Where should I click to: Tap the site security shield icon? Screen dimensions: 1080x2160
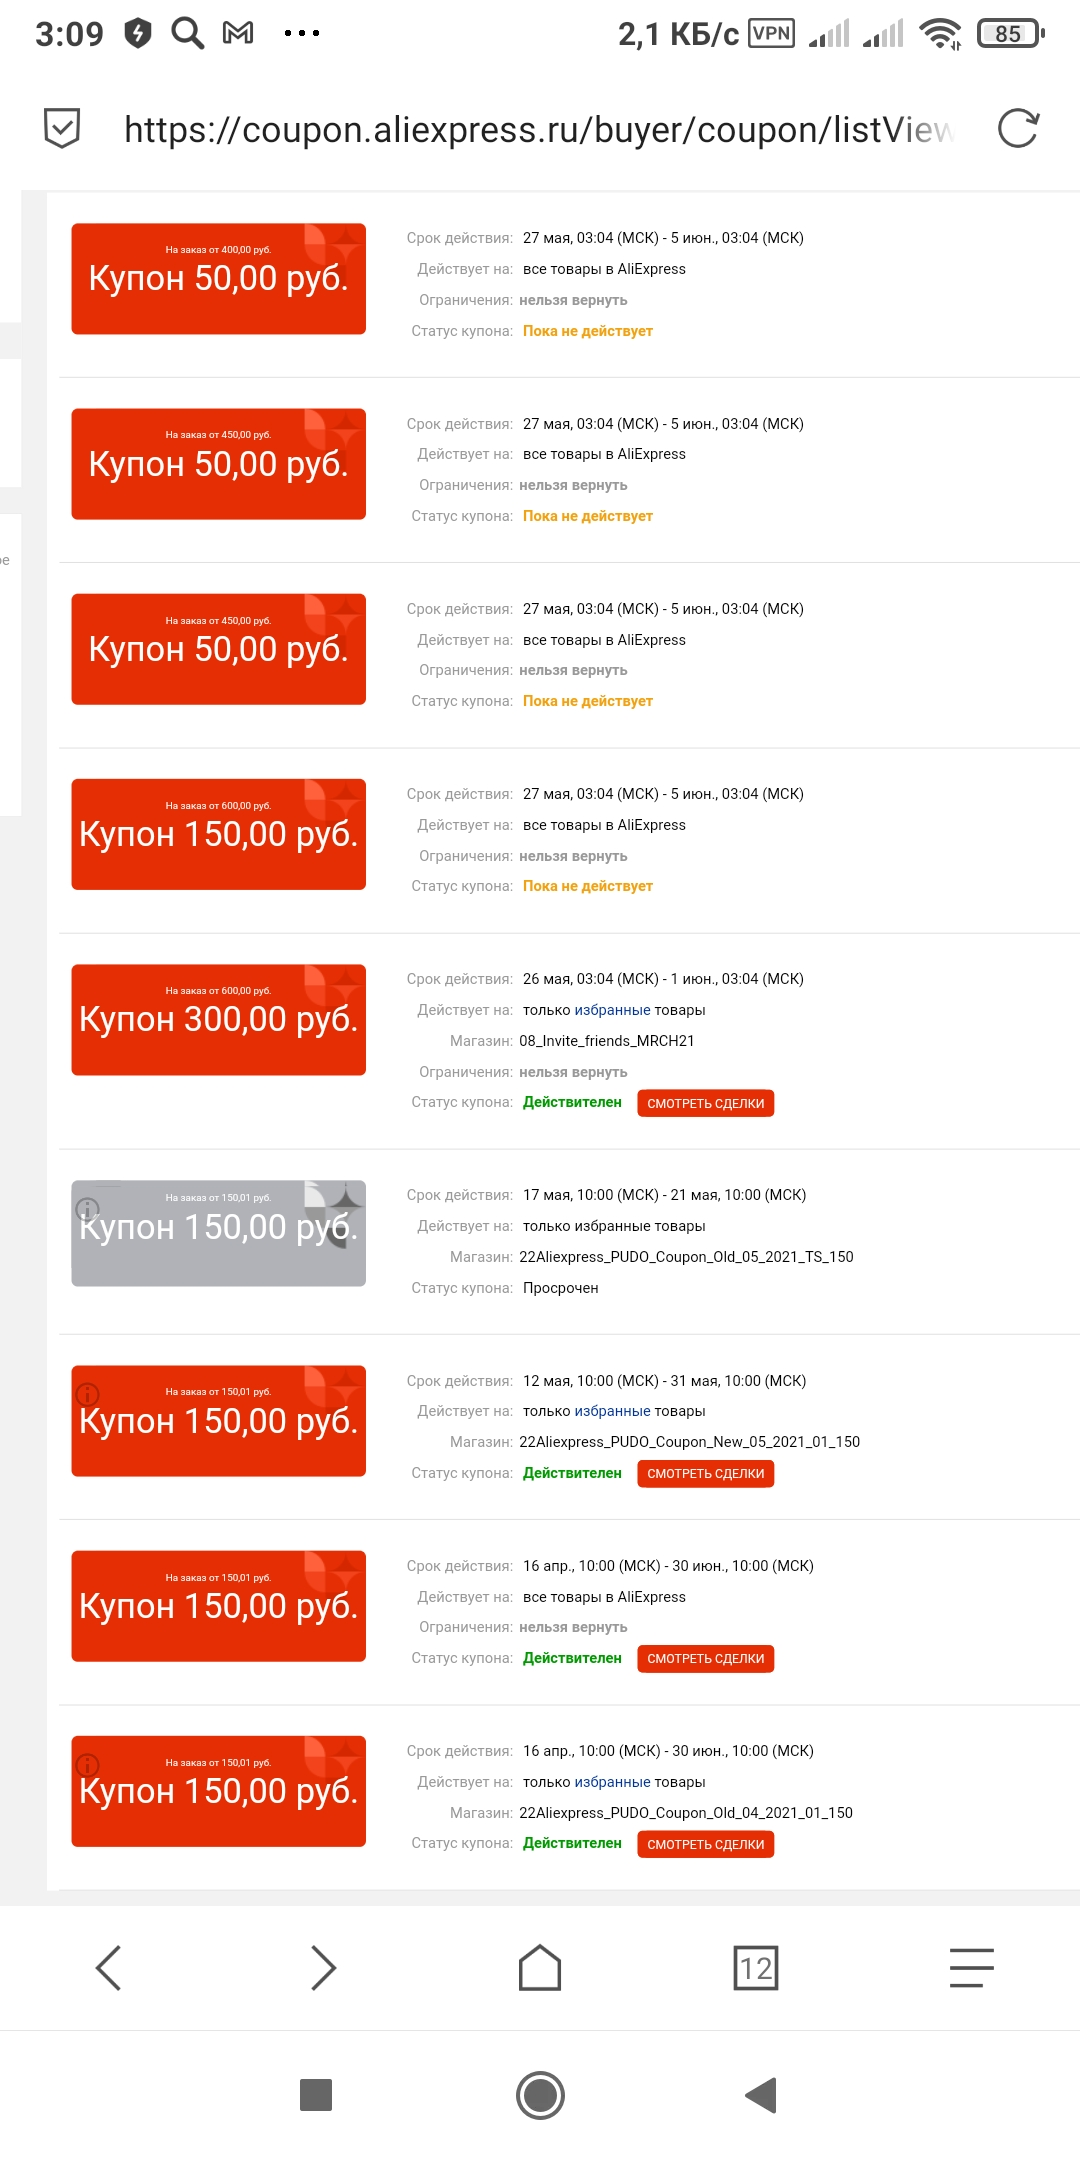click(62, 128)
